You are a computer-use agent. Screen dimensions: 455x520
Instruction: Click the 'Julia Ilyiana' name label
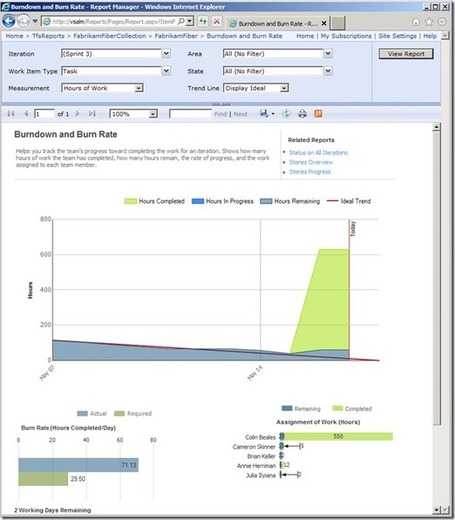point(261,475)
